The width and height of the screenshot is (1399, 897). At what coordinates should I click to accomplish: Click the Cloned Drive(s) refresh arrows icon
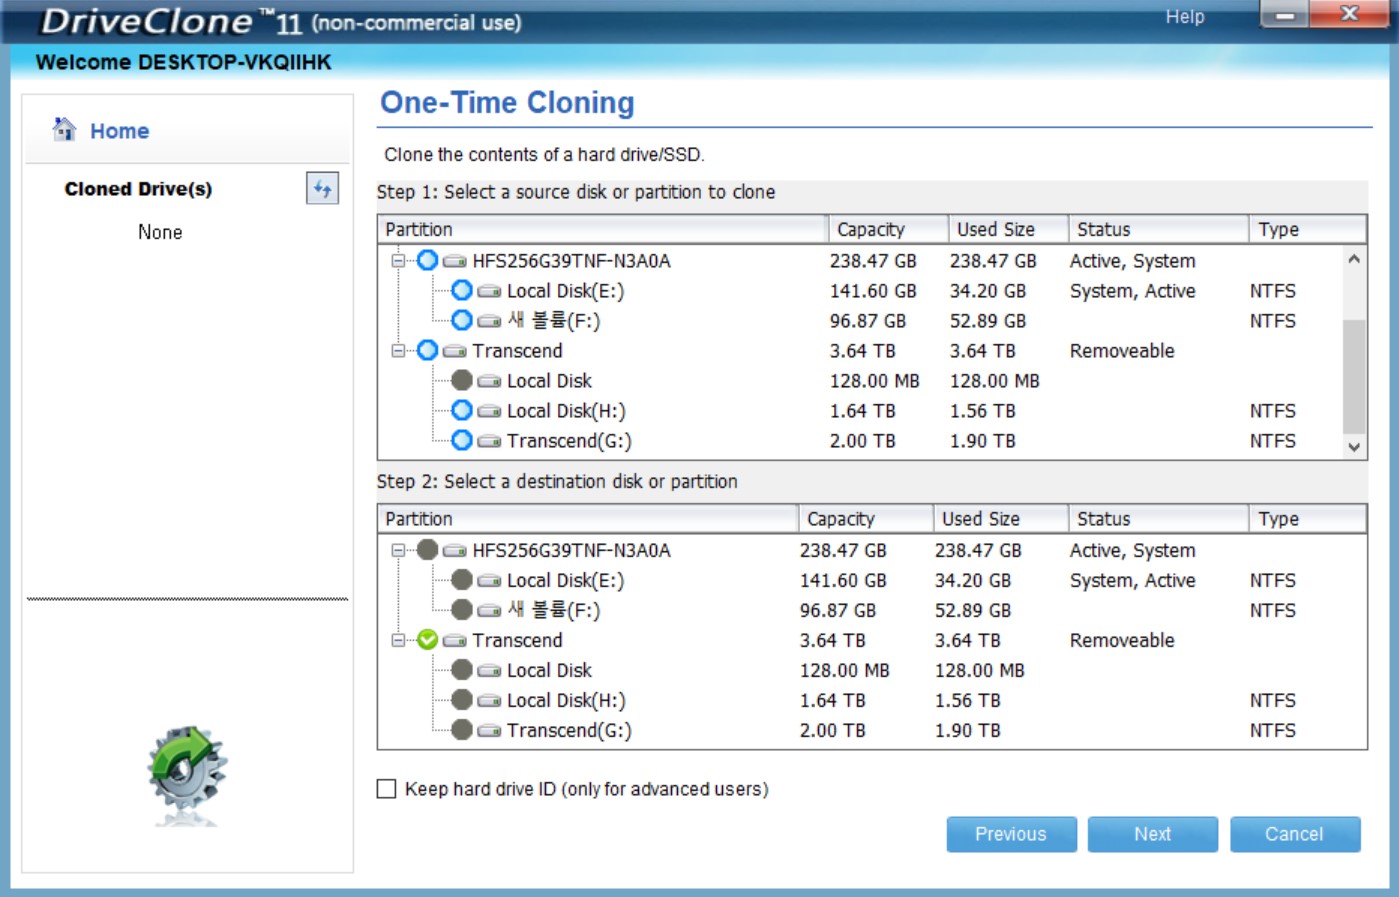click(322, 188)
